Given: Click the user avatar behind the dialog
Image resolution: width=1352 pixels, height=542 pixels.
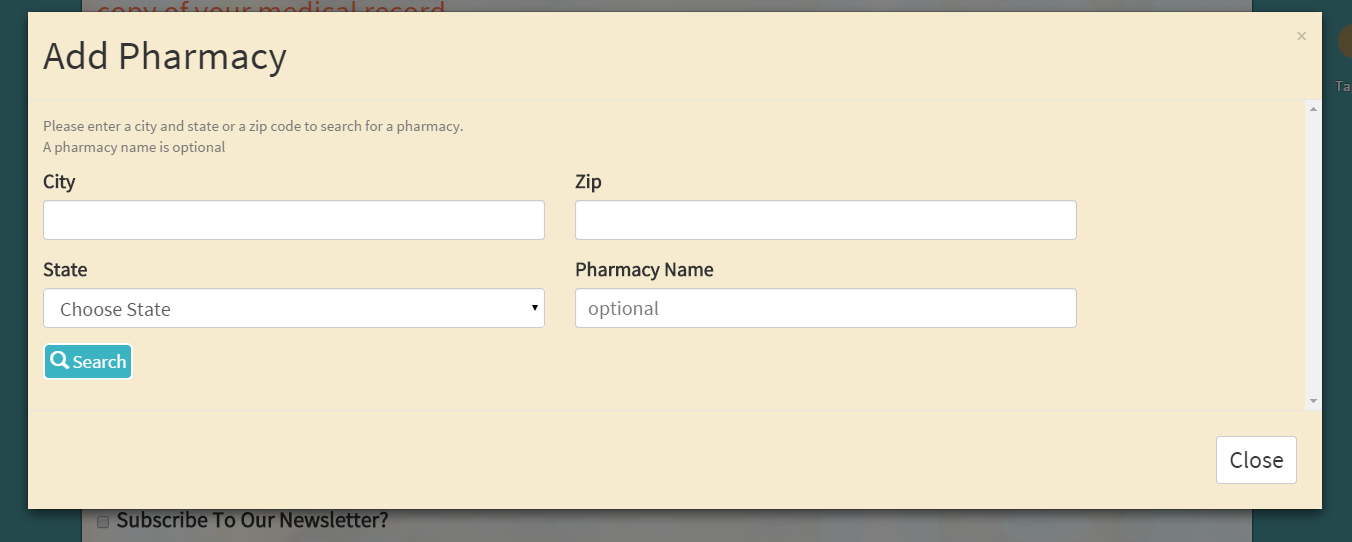Looking at the screenshot, I should [x=1345, y=42].
